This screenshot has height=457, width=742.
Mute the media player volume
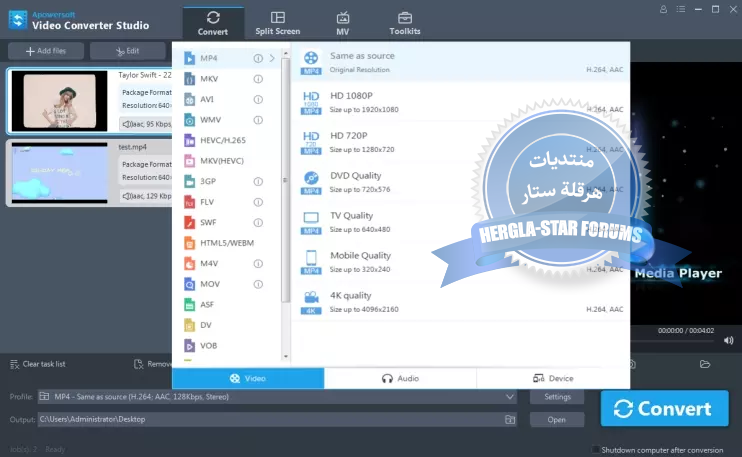pos(729,340)
